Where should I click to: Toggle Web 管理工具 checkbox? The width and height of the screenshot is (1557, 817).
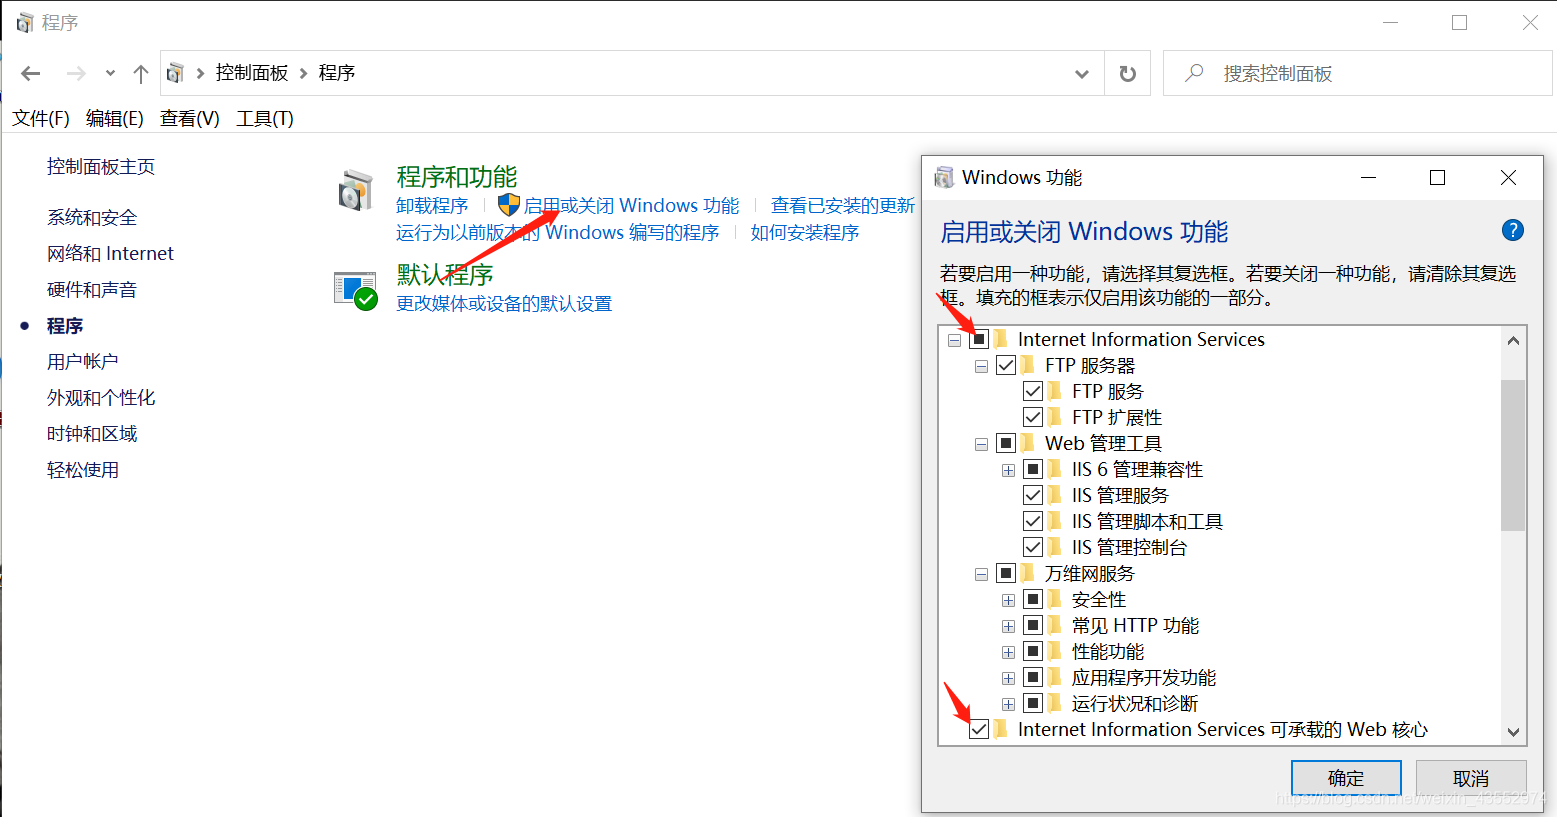1006,443
